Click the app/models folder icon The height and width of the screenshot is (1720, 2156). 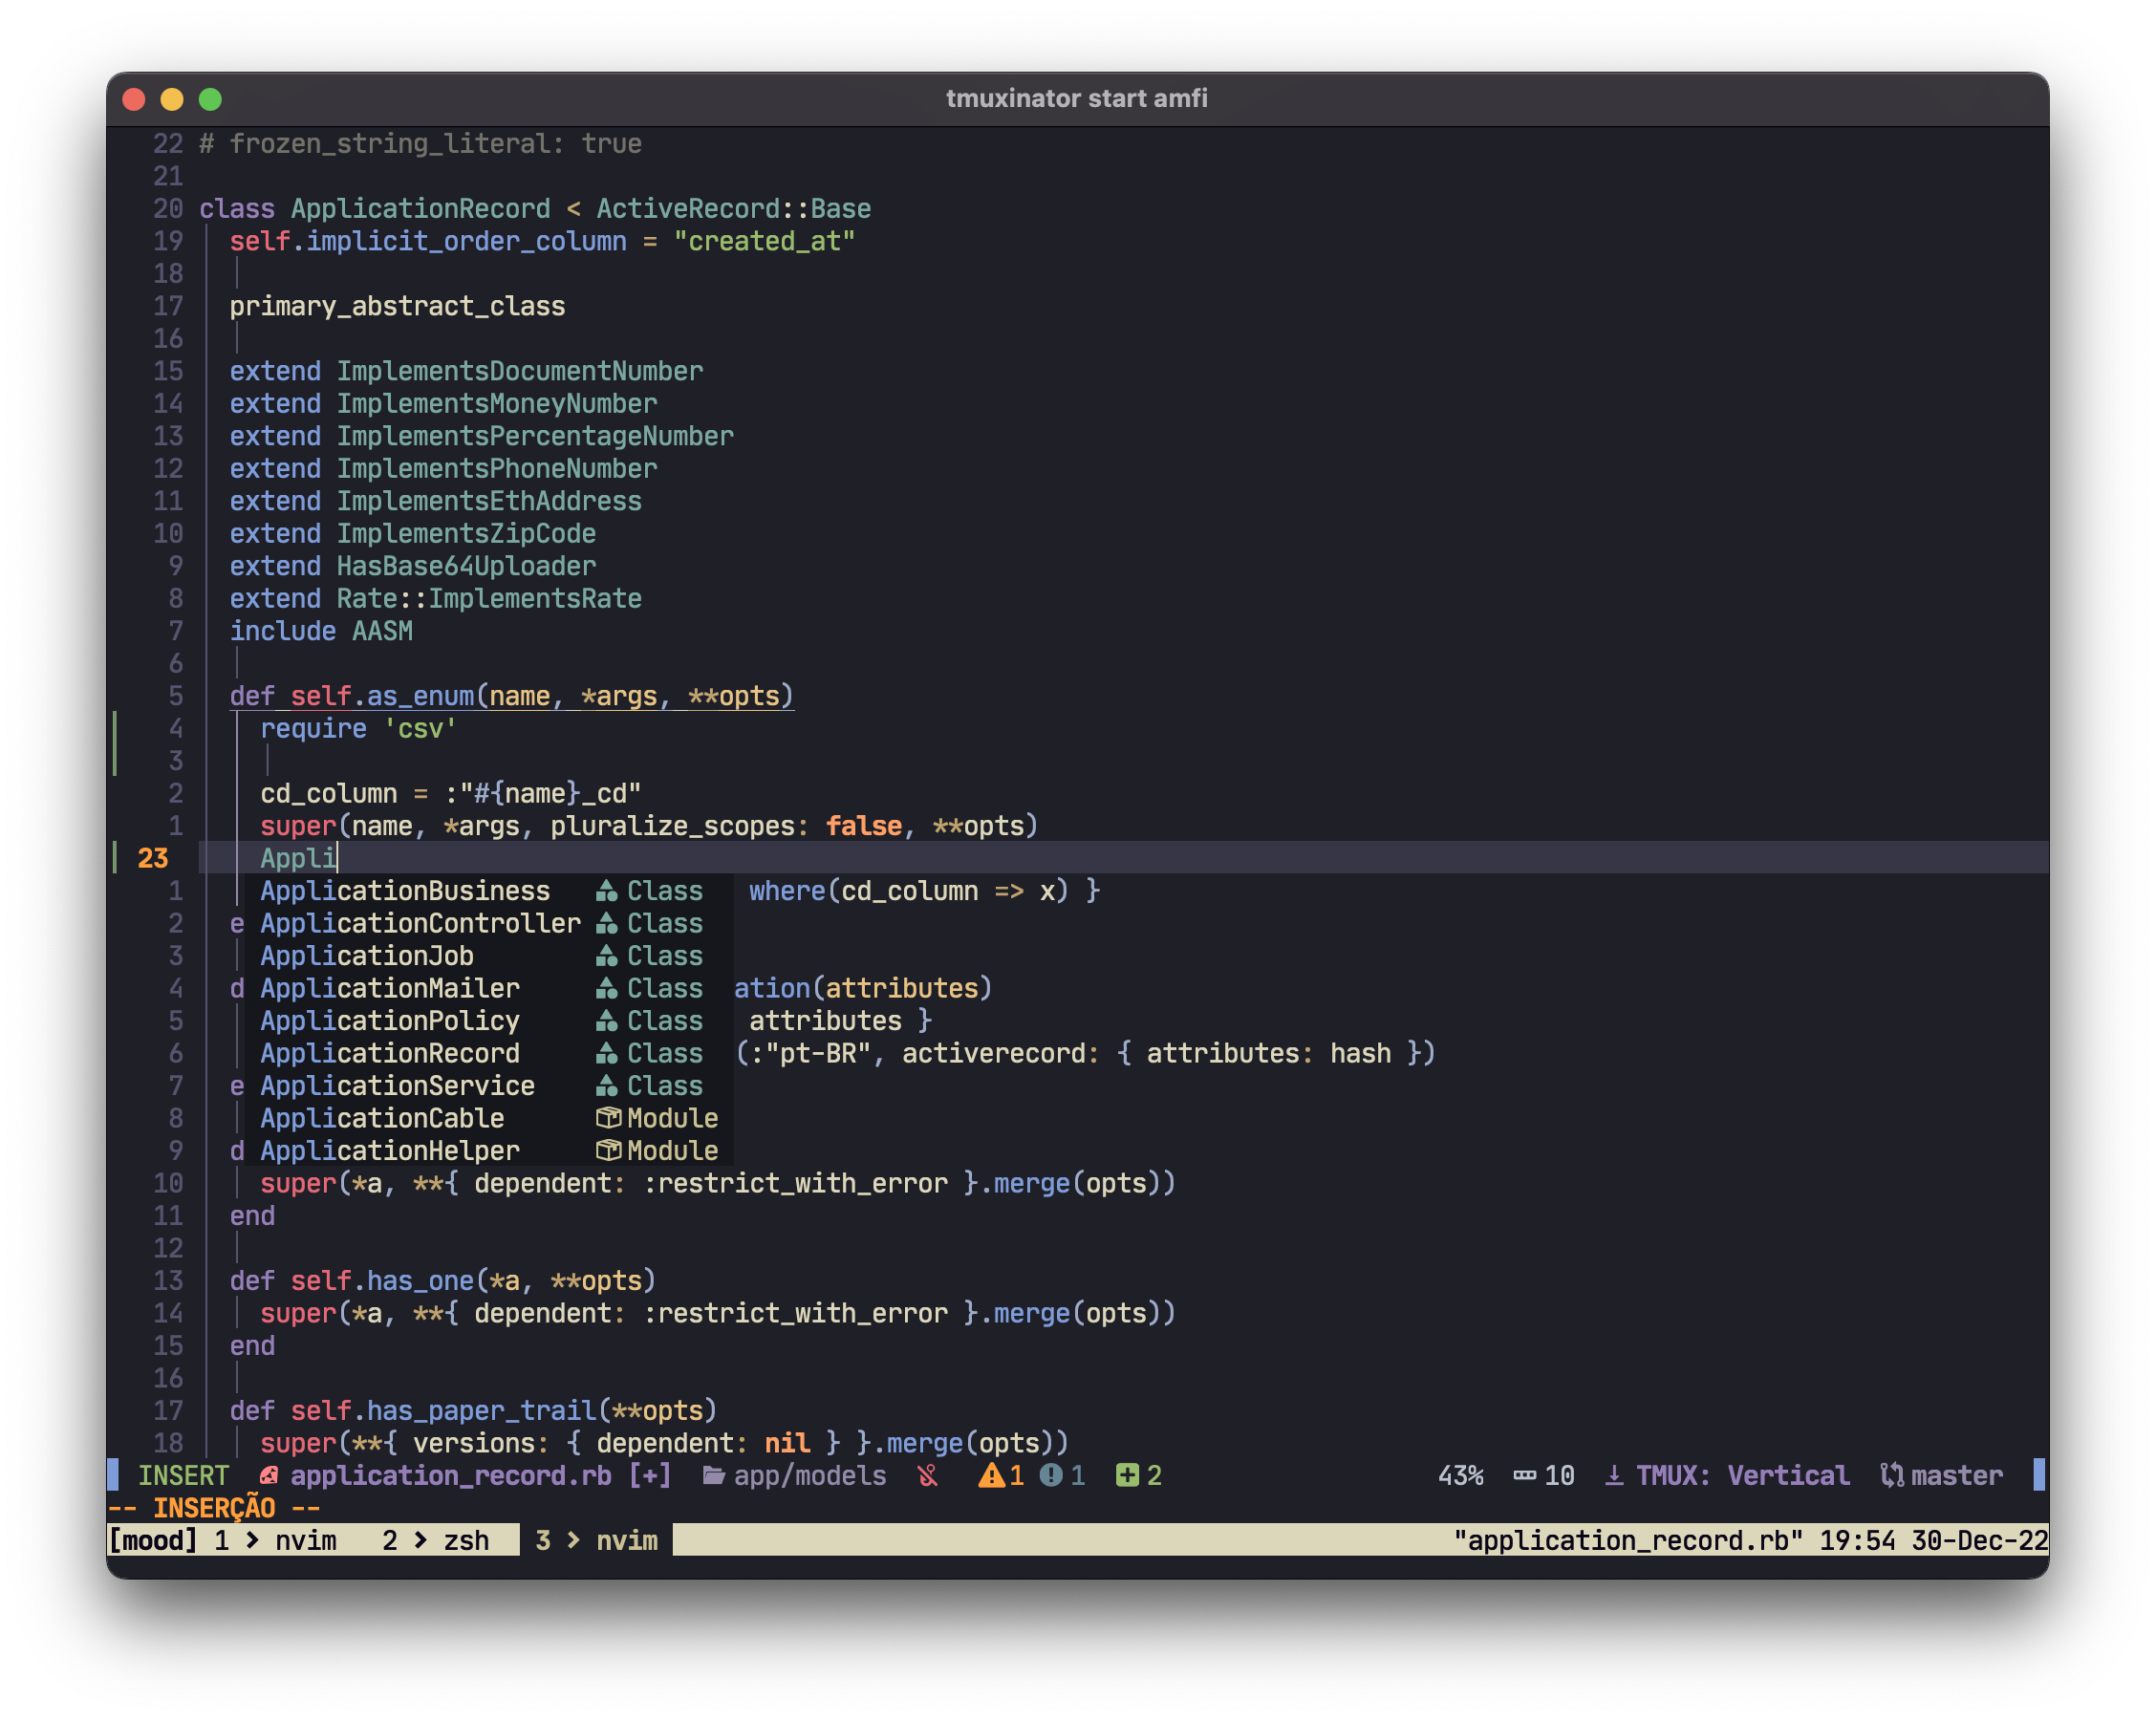pos(713,1476)
